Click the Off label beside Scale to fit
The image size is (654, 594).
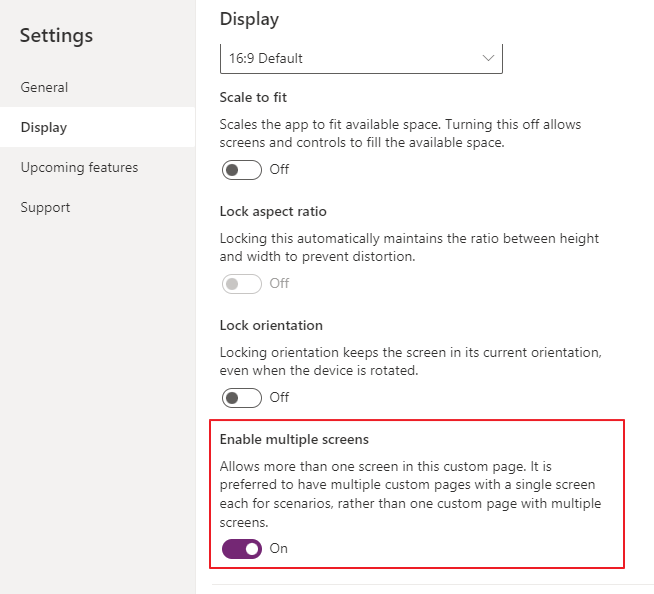point(279,169)
